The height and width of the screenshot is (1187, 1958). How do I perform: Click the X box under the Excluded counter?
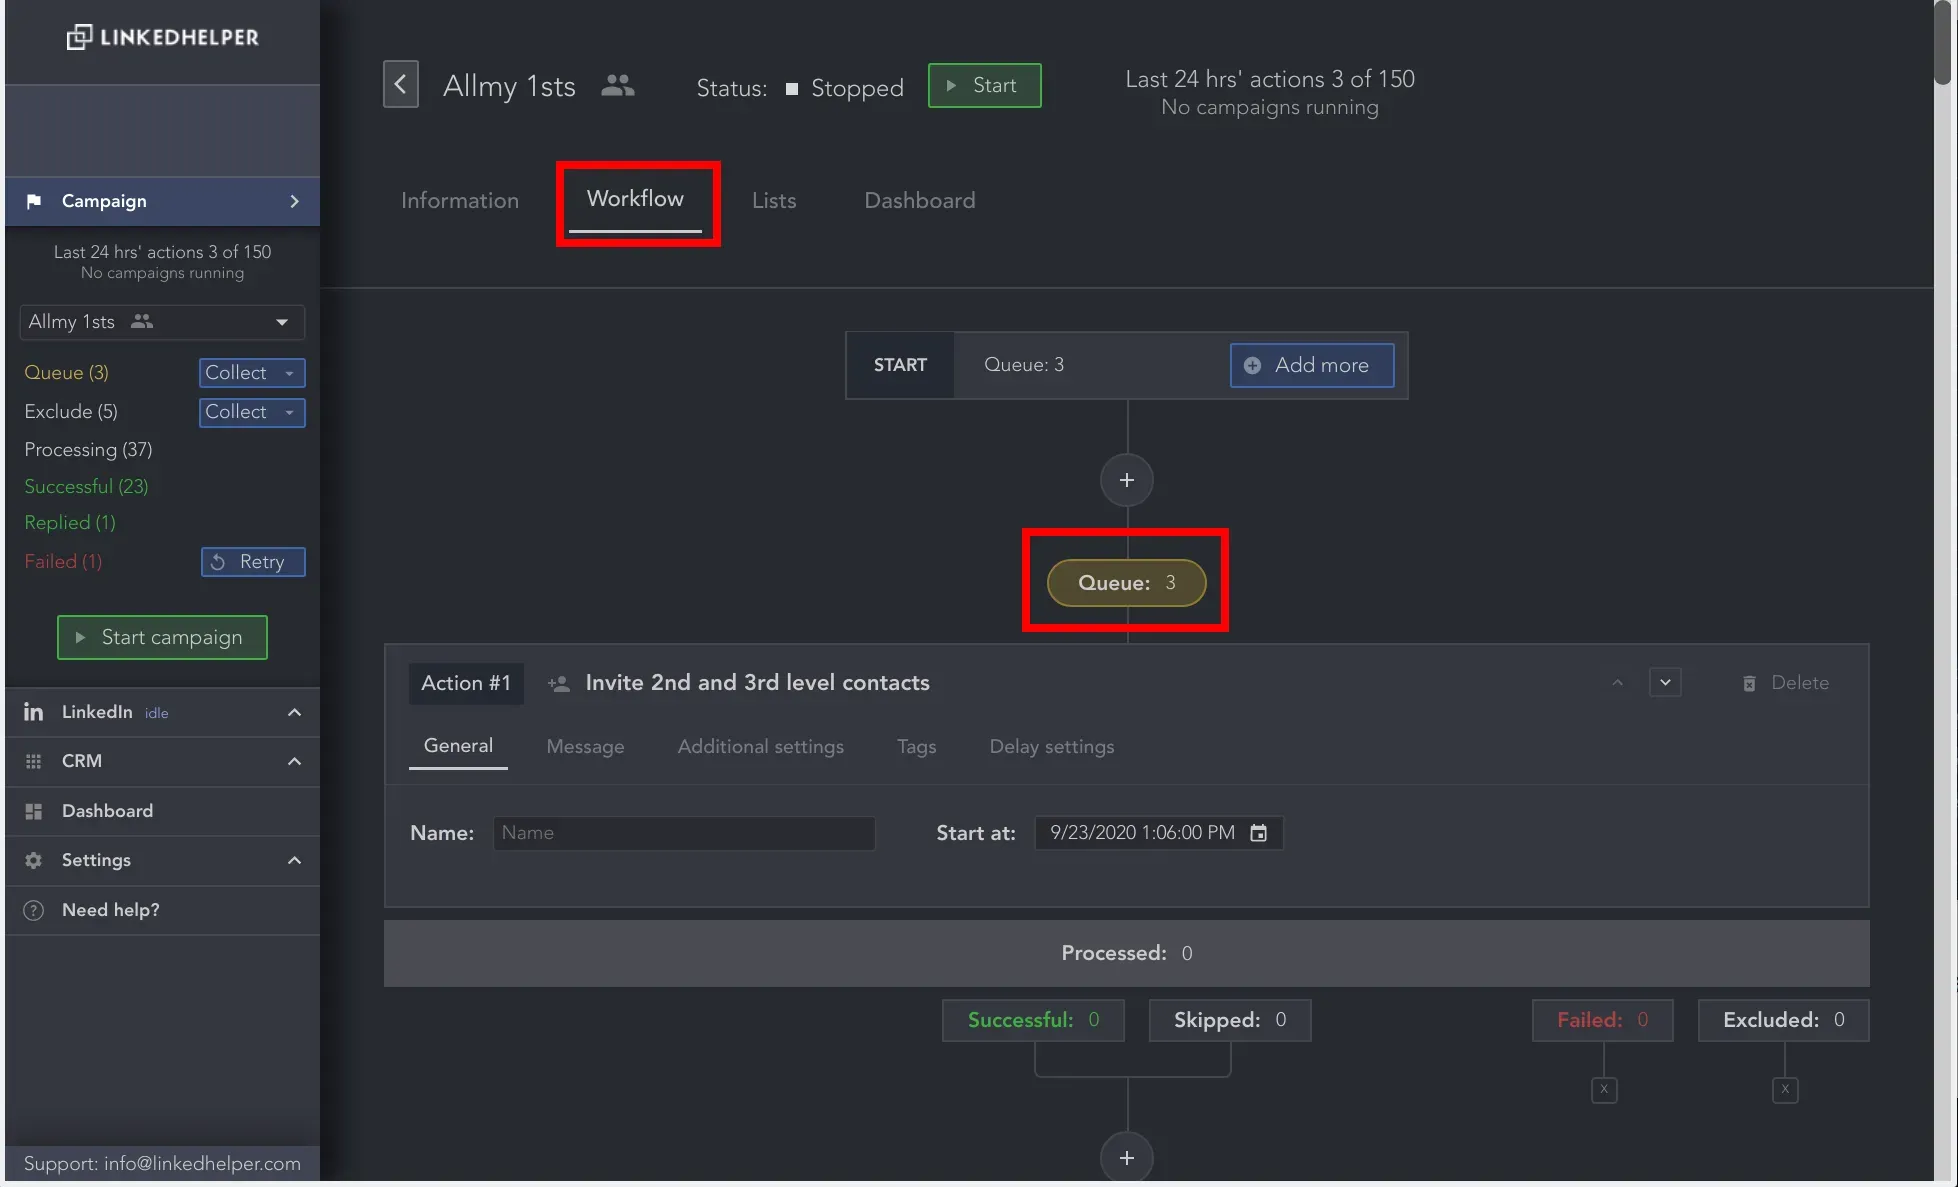click(1784, 1089)
